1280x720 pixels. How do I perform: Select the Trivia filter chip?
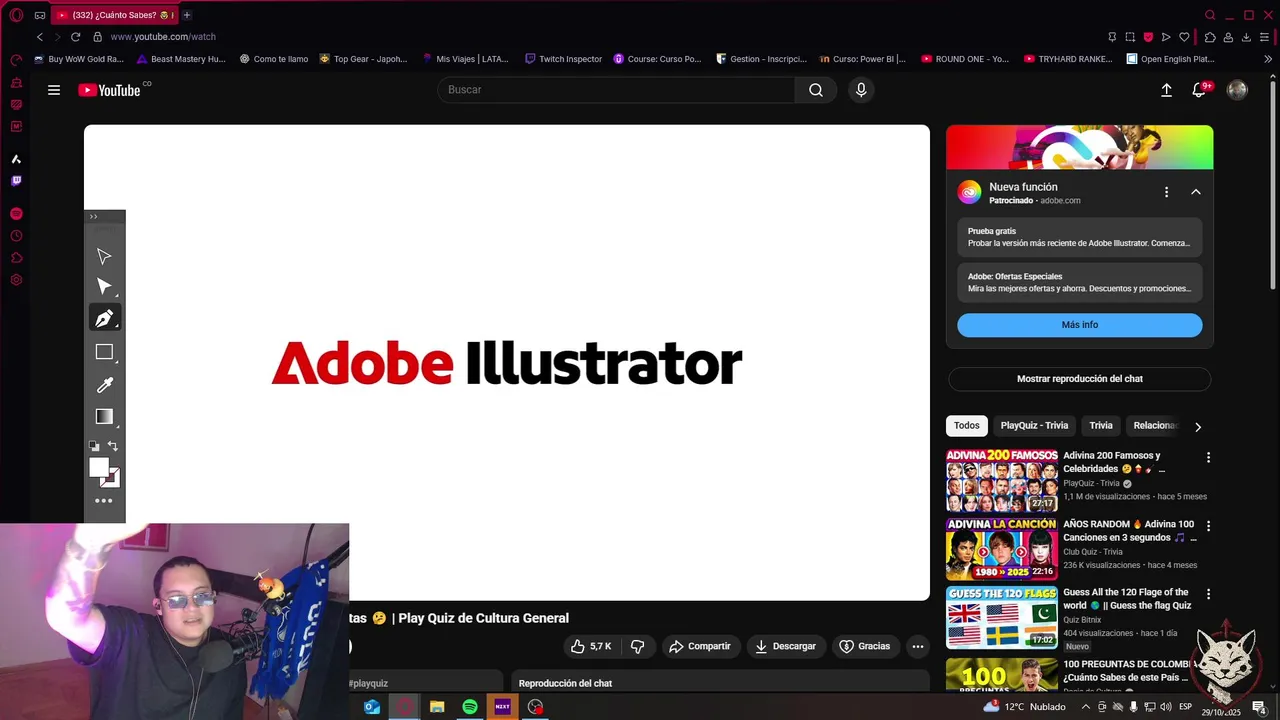coord(1101,426)
